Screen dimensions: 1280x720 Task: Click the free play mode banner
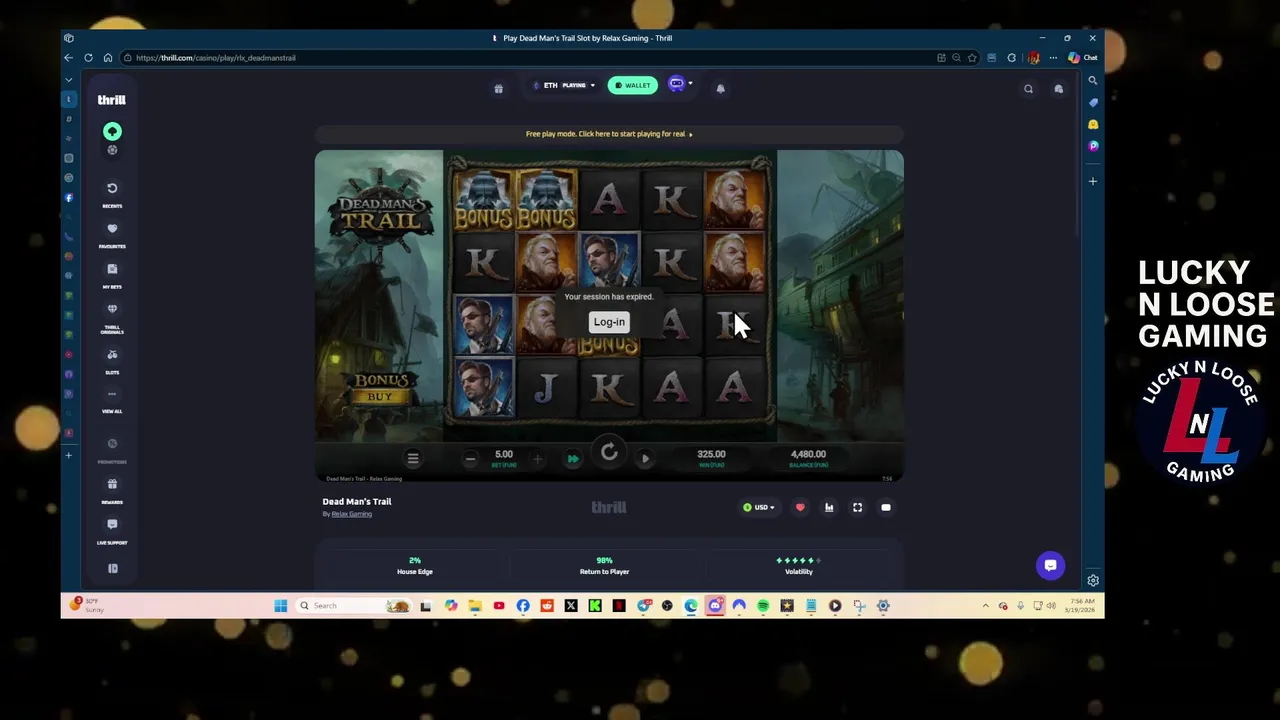[x=609, y=134]
